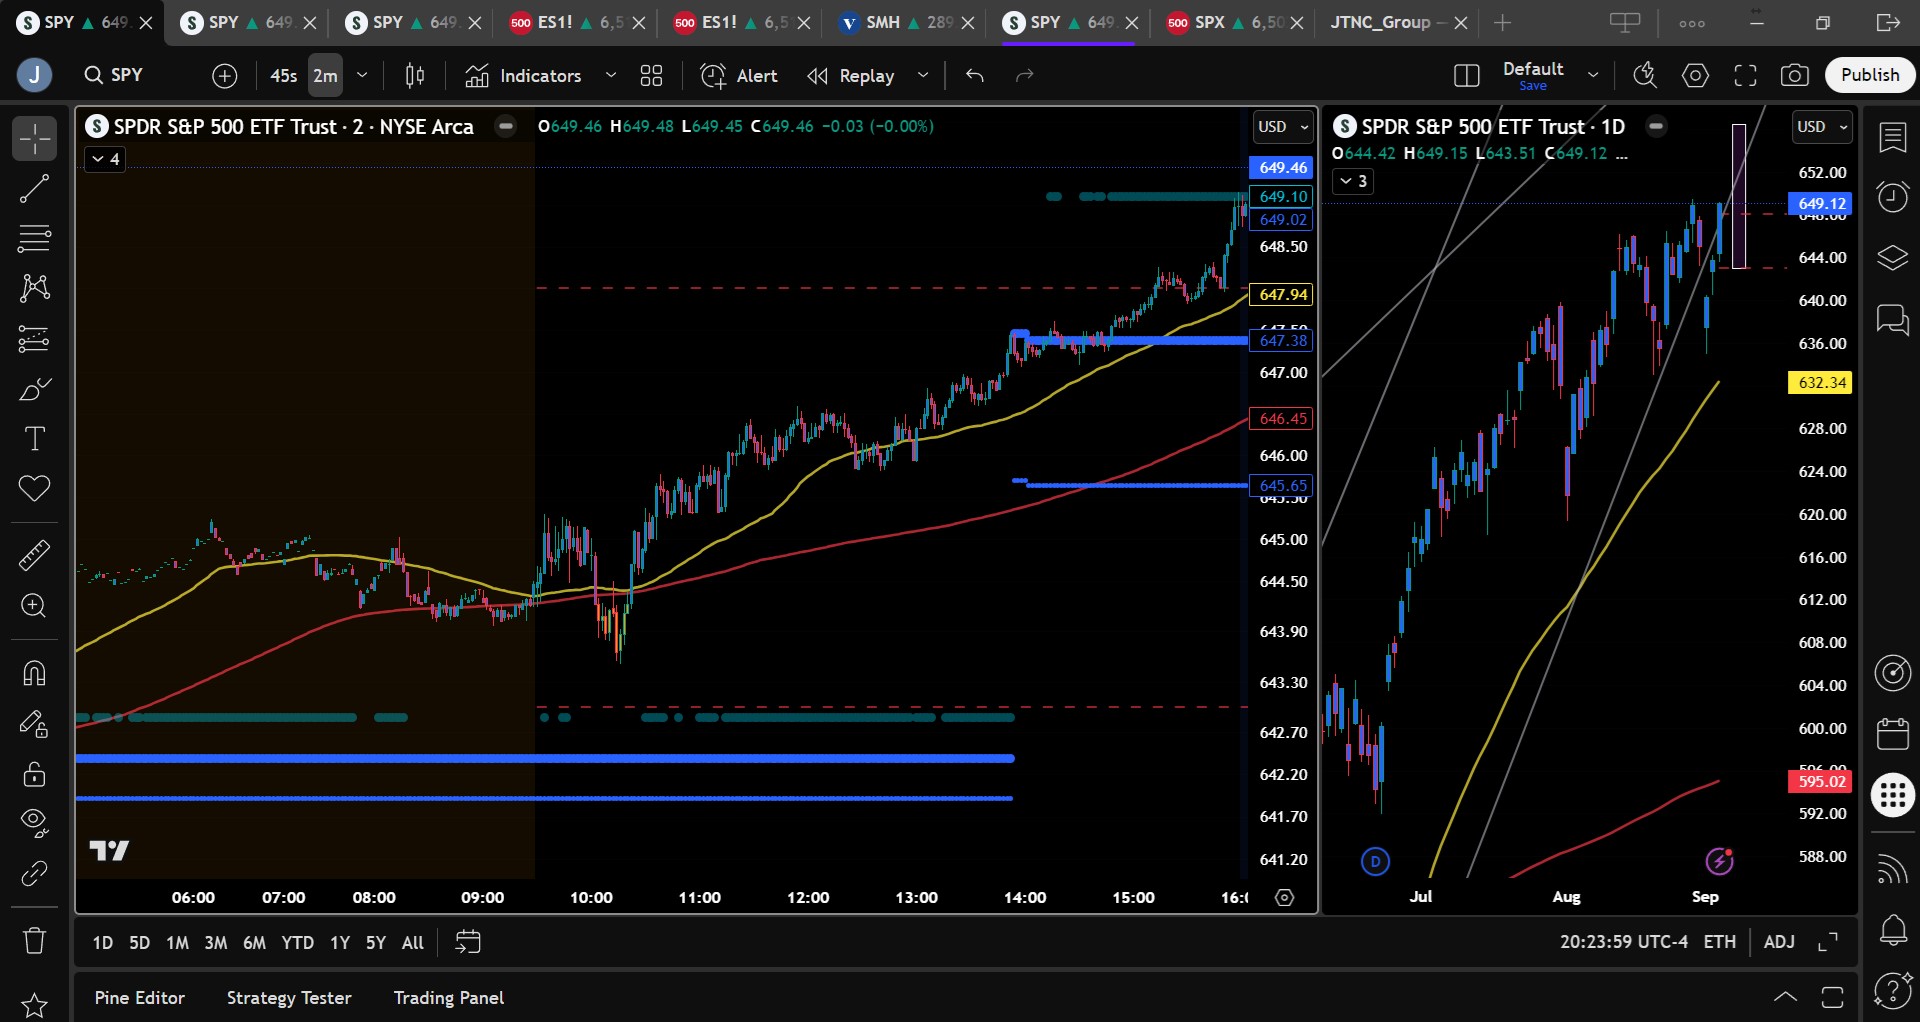Select the trend line drawing tool
This screenshot has height=1022, width=1920.
(34, 188)
